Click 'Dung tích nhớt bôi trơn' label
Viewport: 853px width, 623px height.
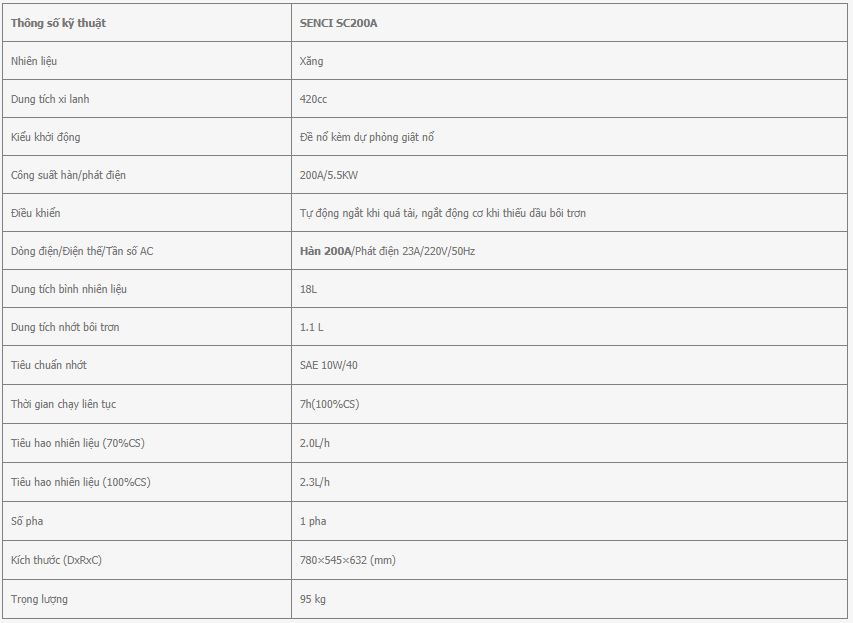coord(65,327)
